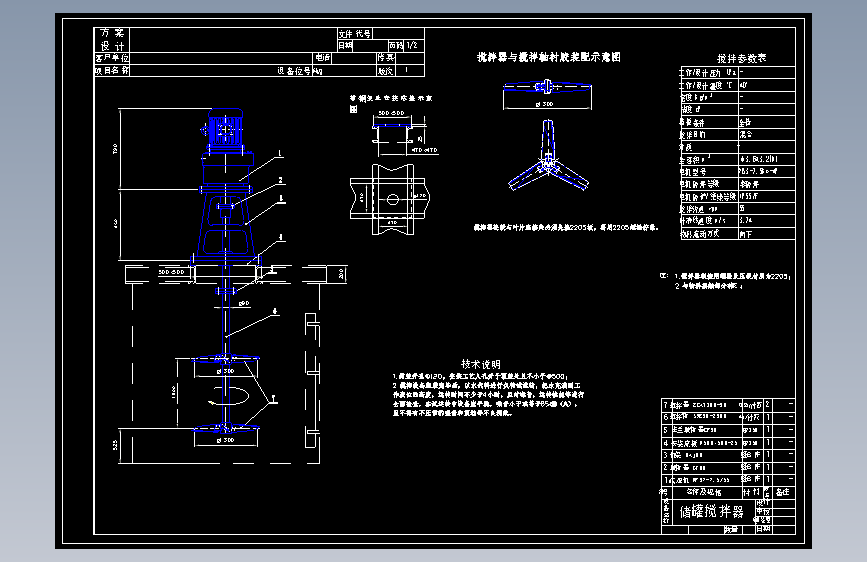Click the '搅拌目的' parameter row label
867x562 pixels.
coord(692,134)
